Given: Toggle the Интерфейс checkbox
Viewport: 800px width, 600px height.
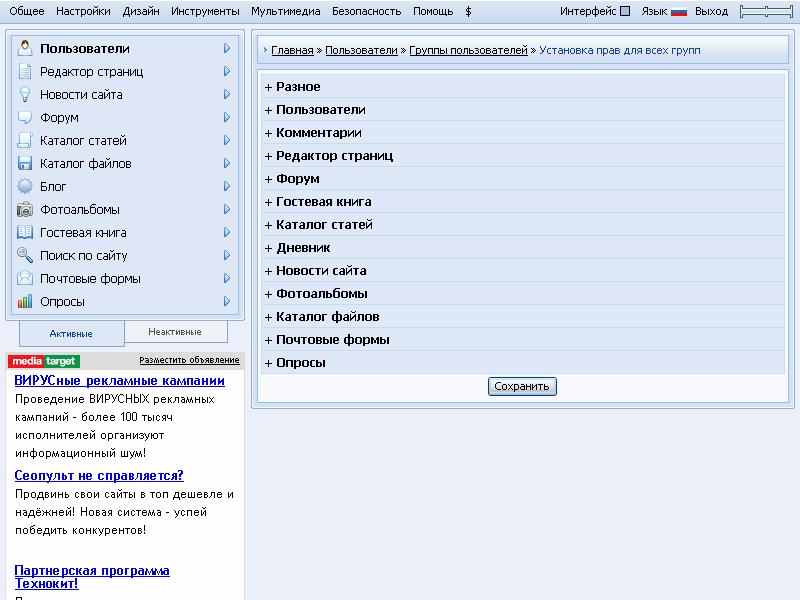Looking at the screenshot, I should click(625, 11).
